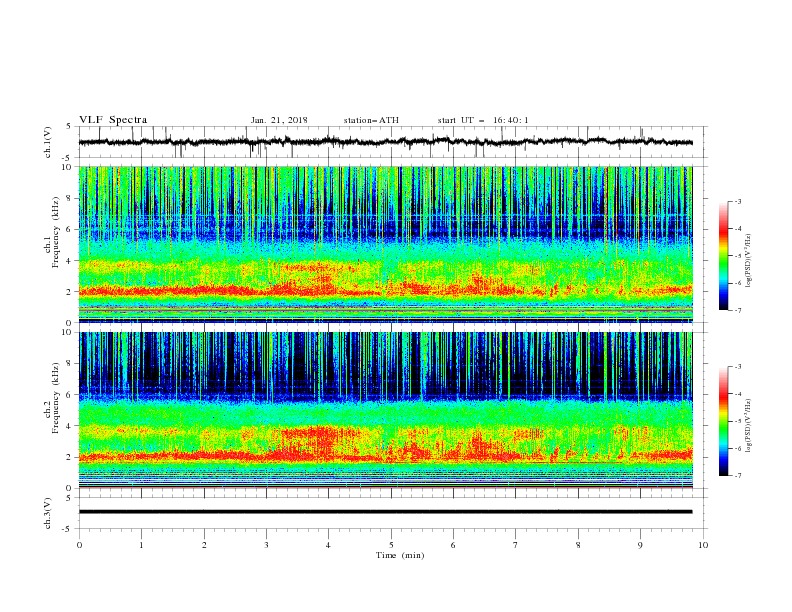792x612 pixels.
Task: Click the log(PSD) label beside ch.2 colorbar
Action: [748, 426]
